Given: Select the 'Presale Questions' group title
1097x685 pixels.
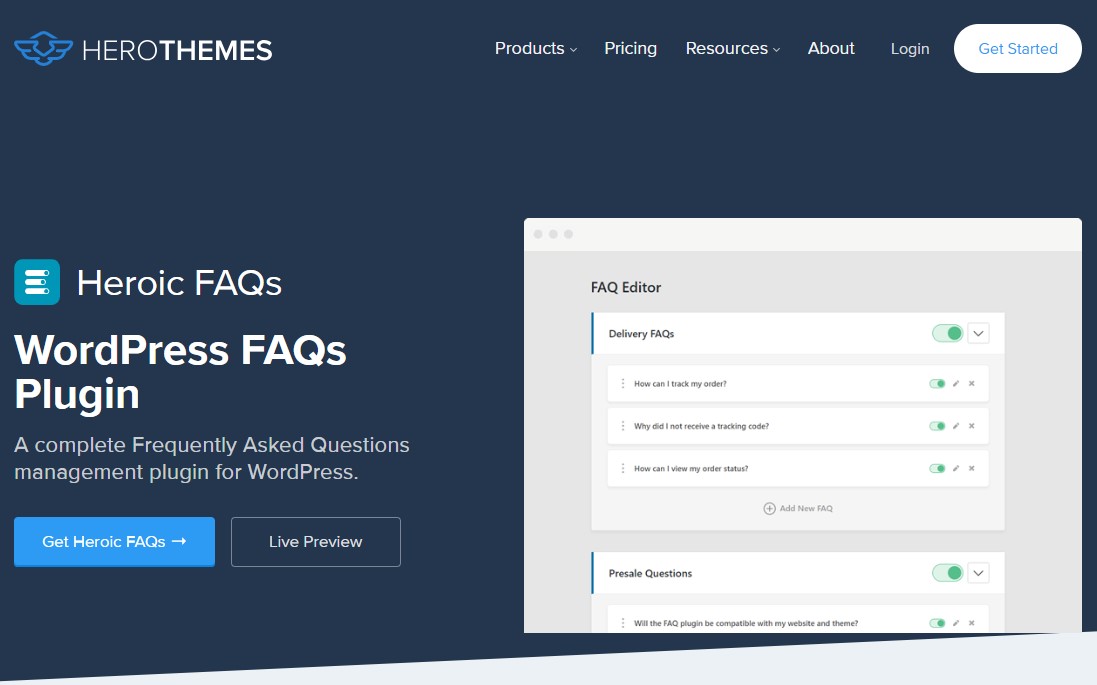Looking at the screenshot, I should [650, 573].
